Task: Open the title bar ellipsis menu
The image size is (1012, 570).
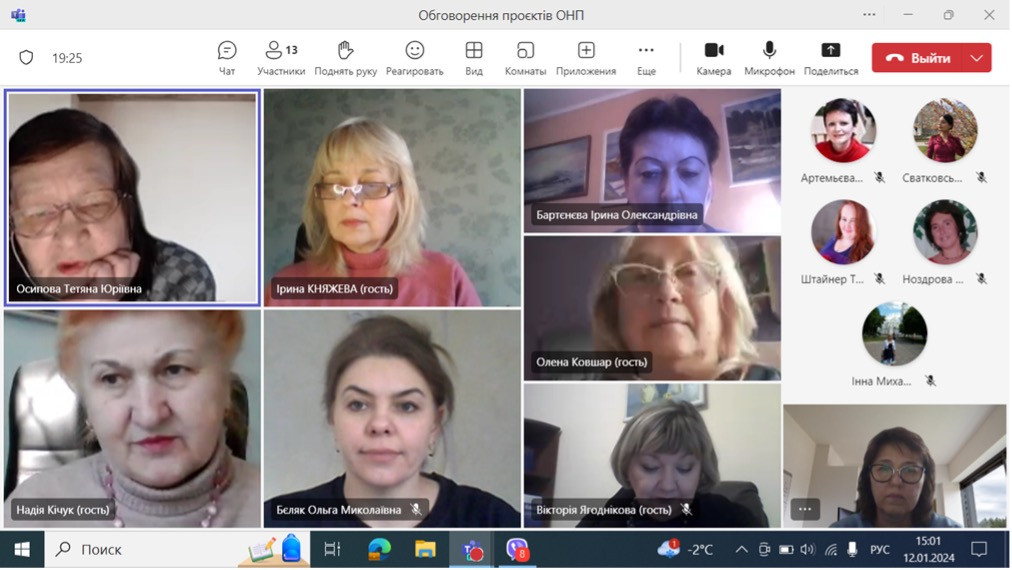Action: coord(869,15)
